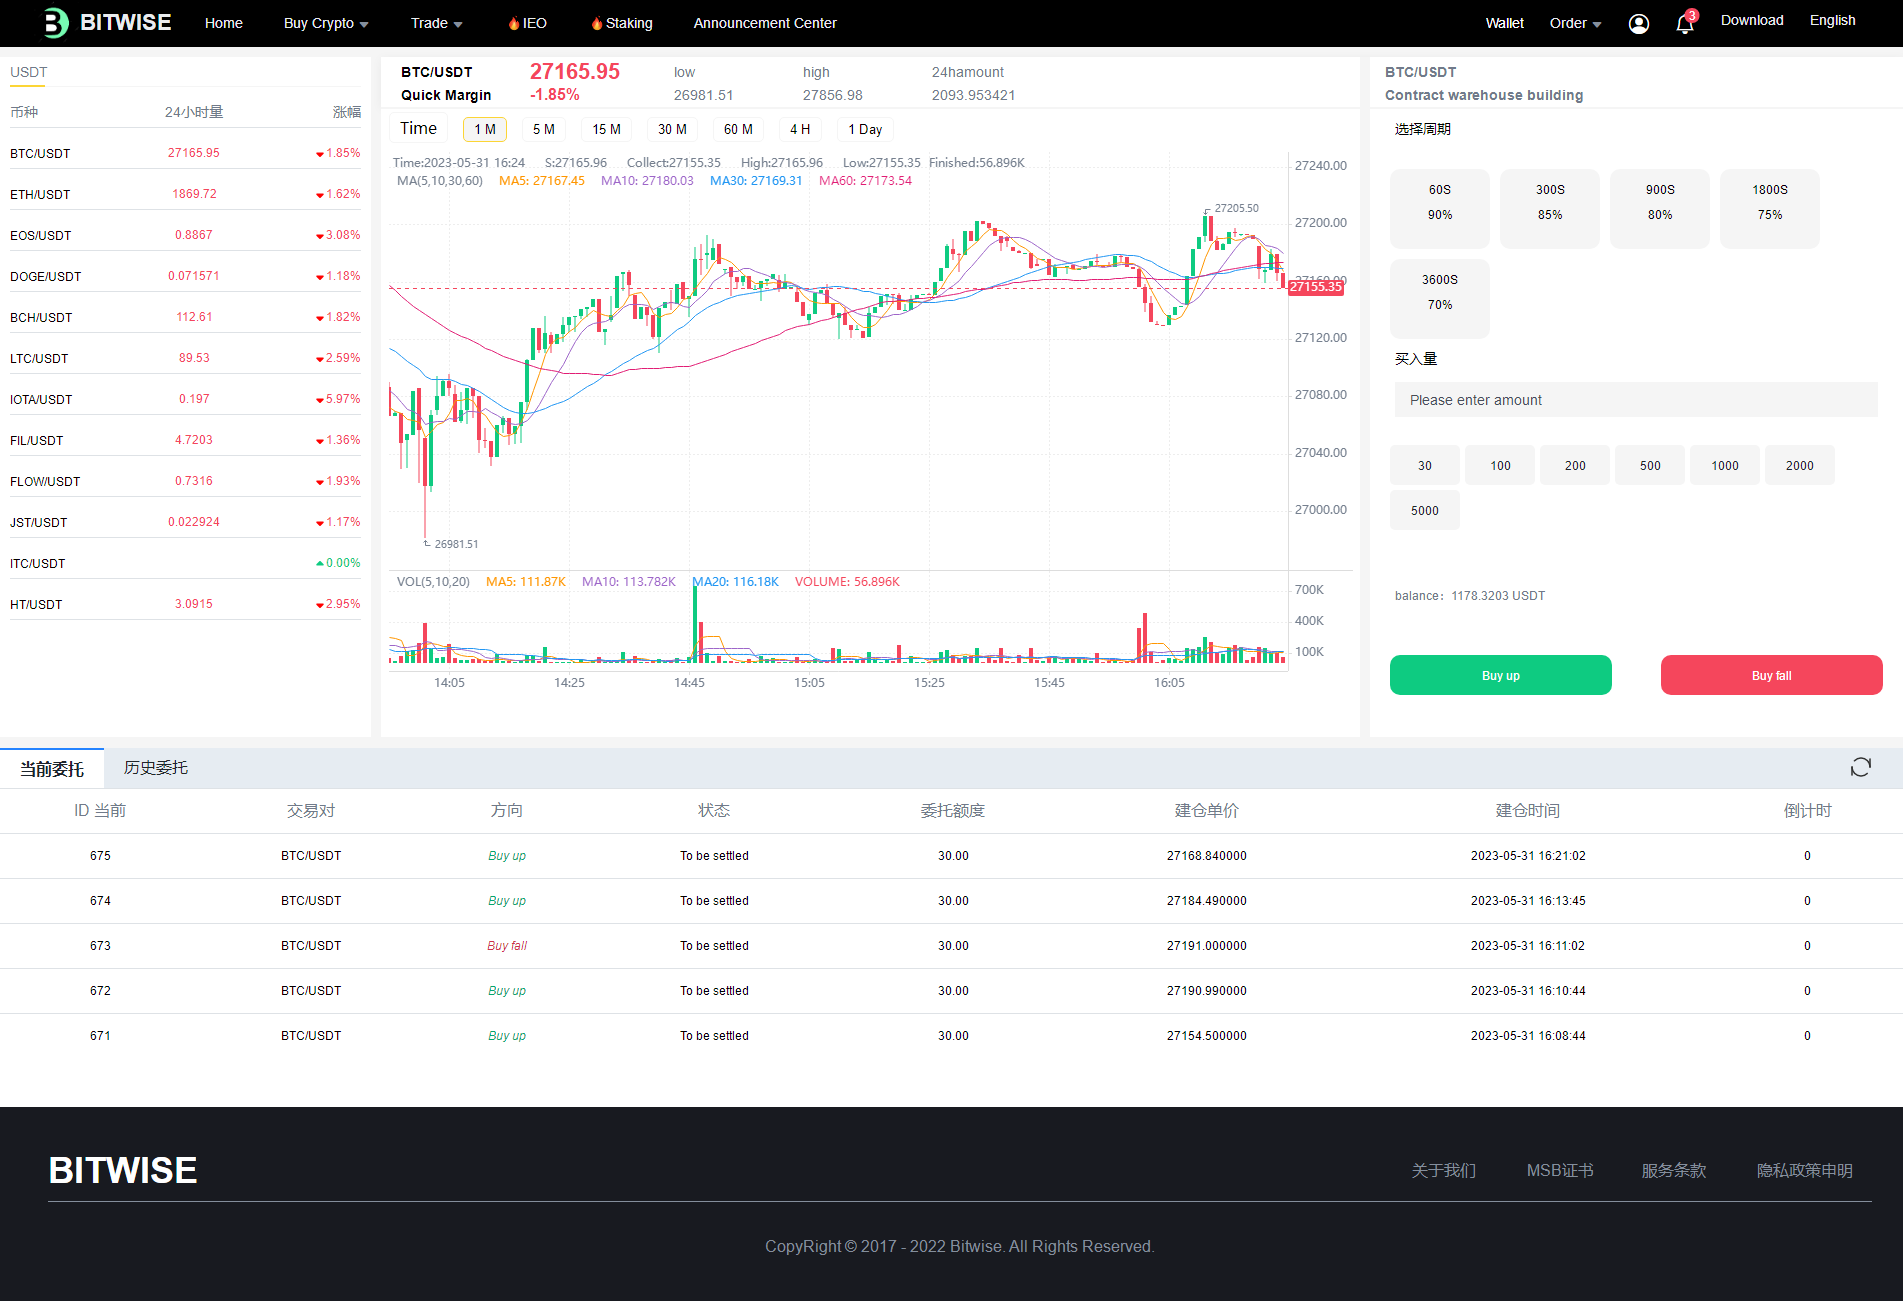Screen dimensions: 1903x1301
Task: Open the user account profile icon
Action: (1639, 23)
